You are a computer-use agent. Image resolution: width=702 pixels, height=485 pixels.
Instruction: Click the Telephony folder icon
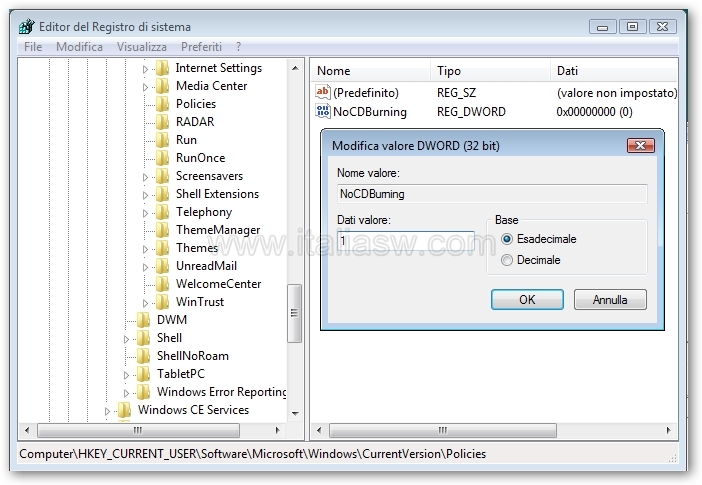tap(163, 212)
